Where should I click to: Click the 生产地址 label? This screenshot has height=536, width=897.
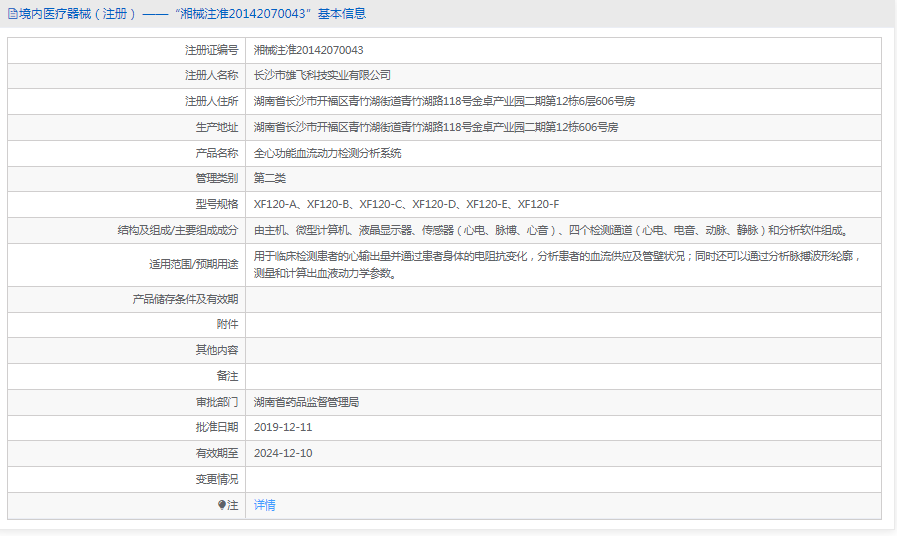[217, 127]
